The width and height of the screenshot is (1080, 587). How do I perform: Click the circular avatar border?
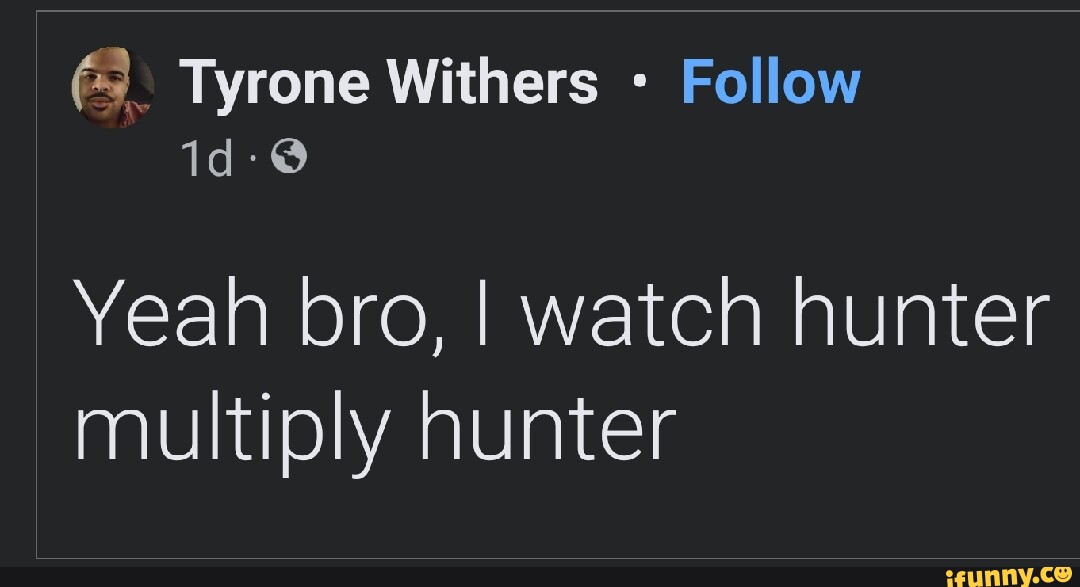tap(112, 50)
